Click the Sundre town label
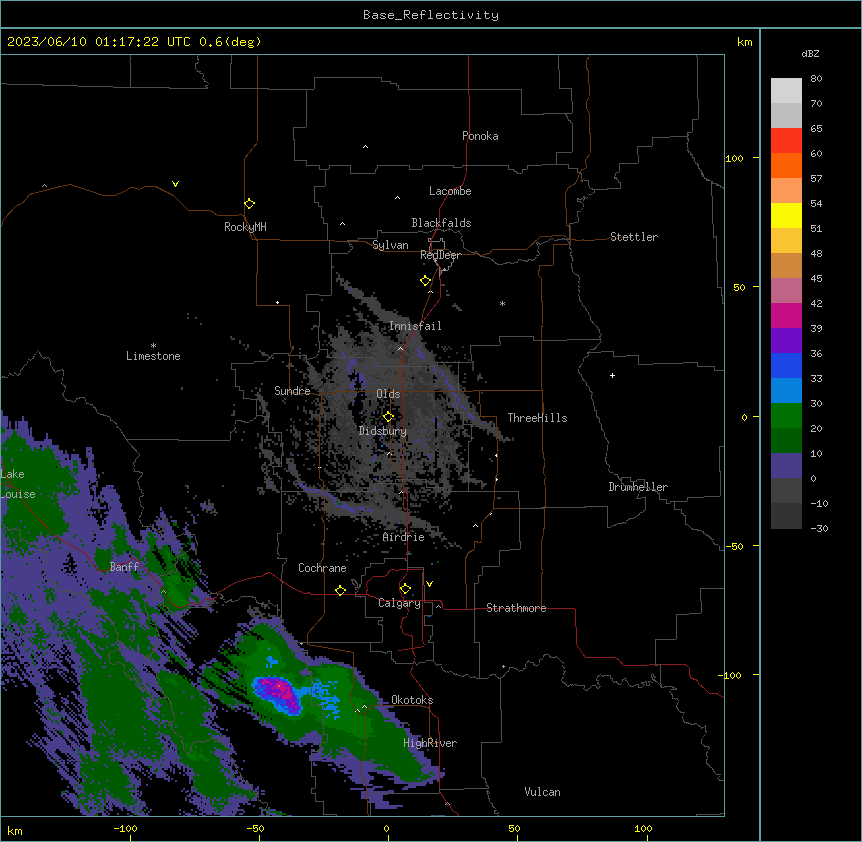 292,391
